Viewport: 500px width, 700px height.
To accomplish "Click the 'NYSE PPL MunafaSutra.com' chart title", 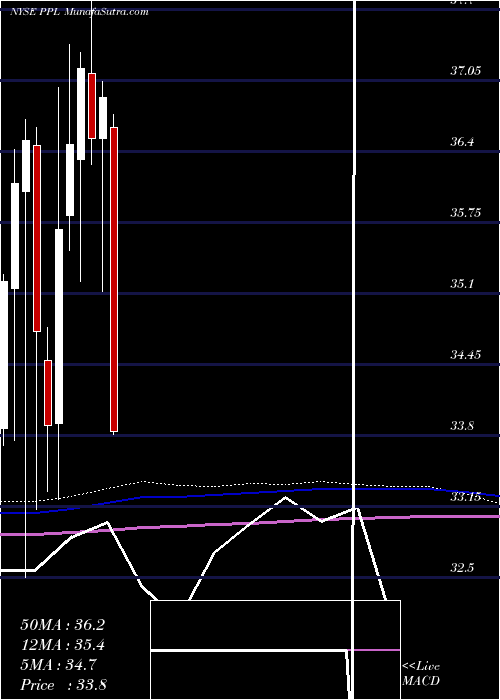I will coord(79,12).
